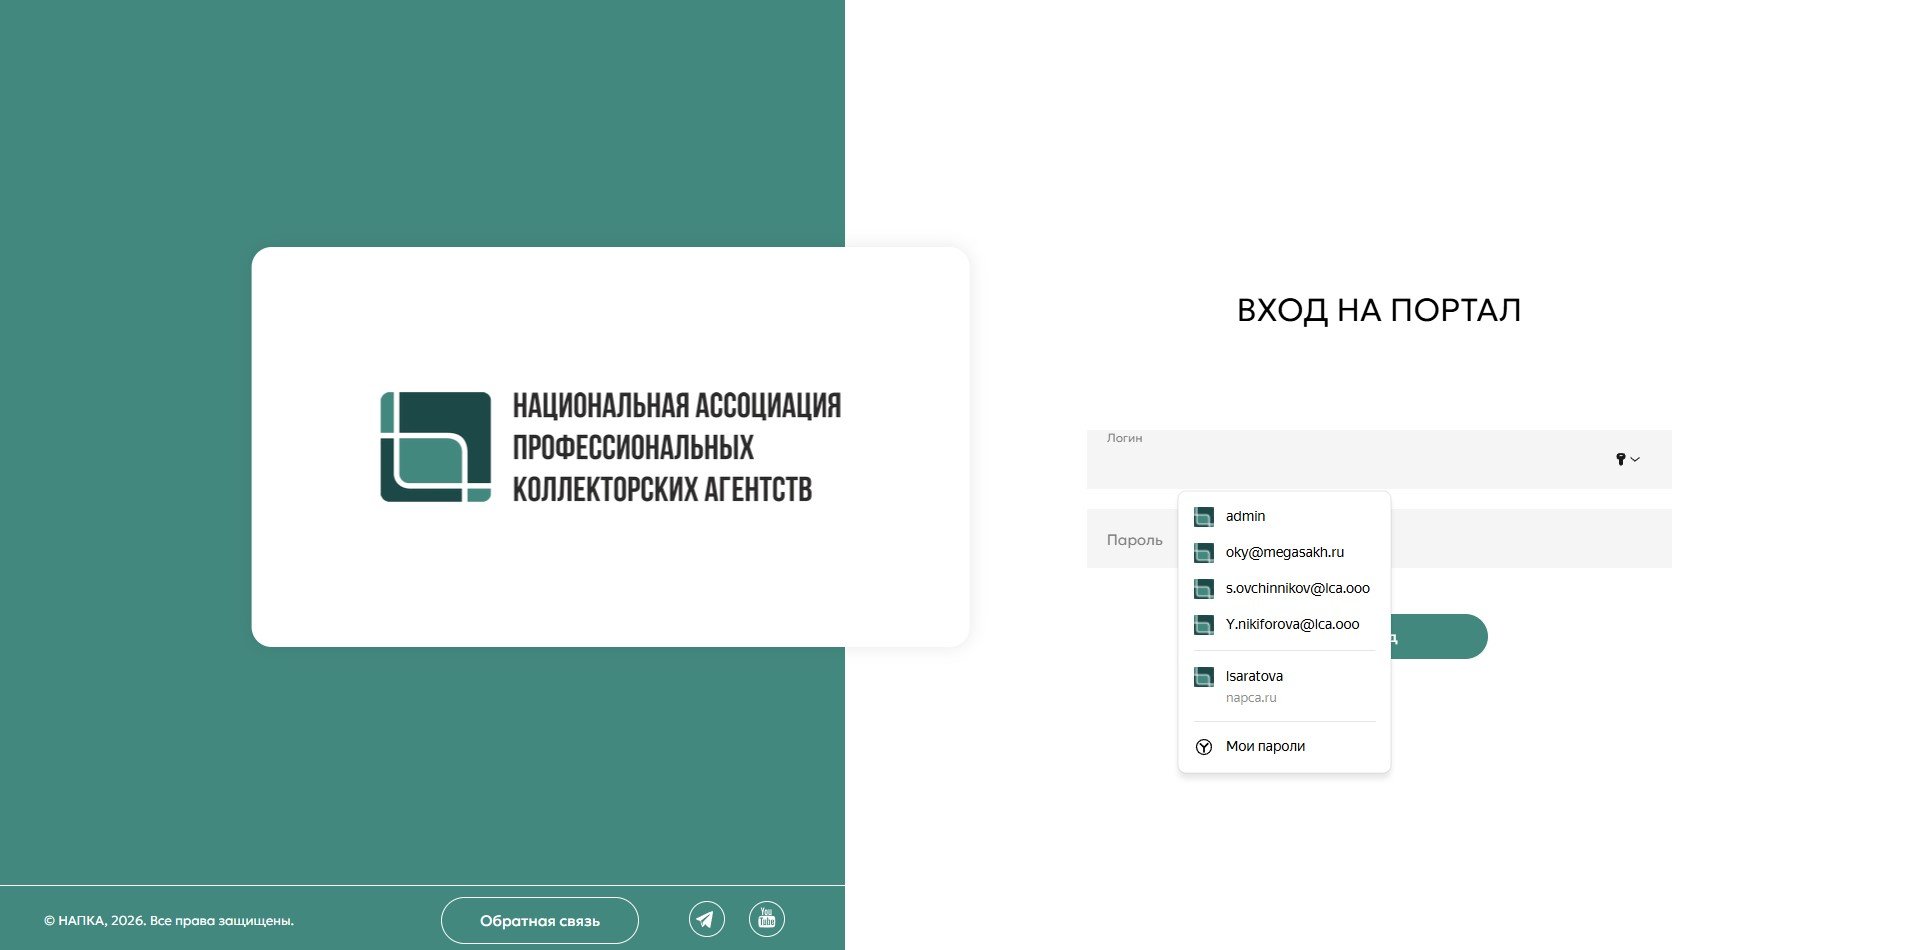Image resolution: width=1905 pixels, height=950 pixels.
Task: Click the © НАПКА, 2026 copyright text
Action: 169,921
